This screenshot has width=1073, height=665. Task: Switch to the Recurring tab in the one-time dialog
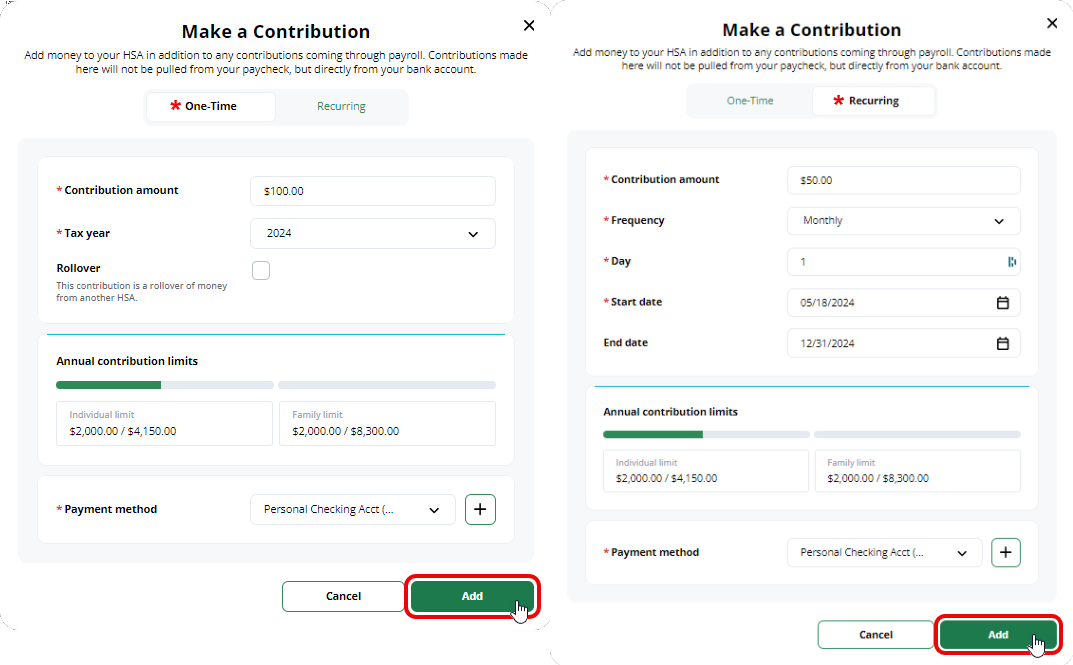341,106
